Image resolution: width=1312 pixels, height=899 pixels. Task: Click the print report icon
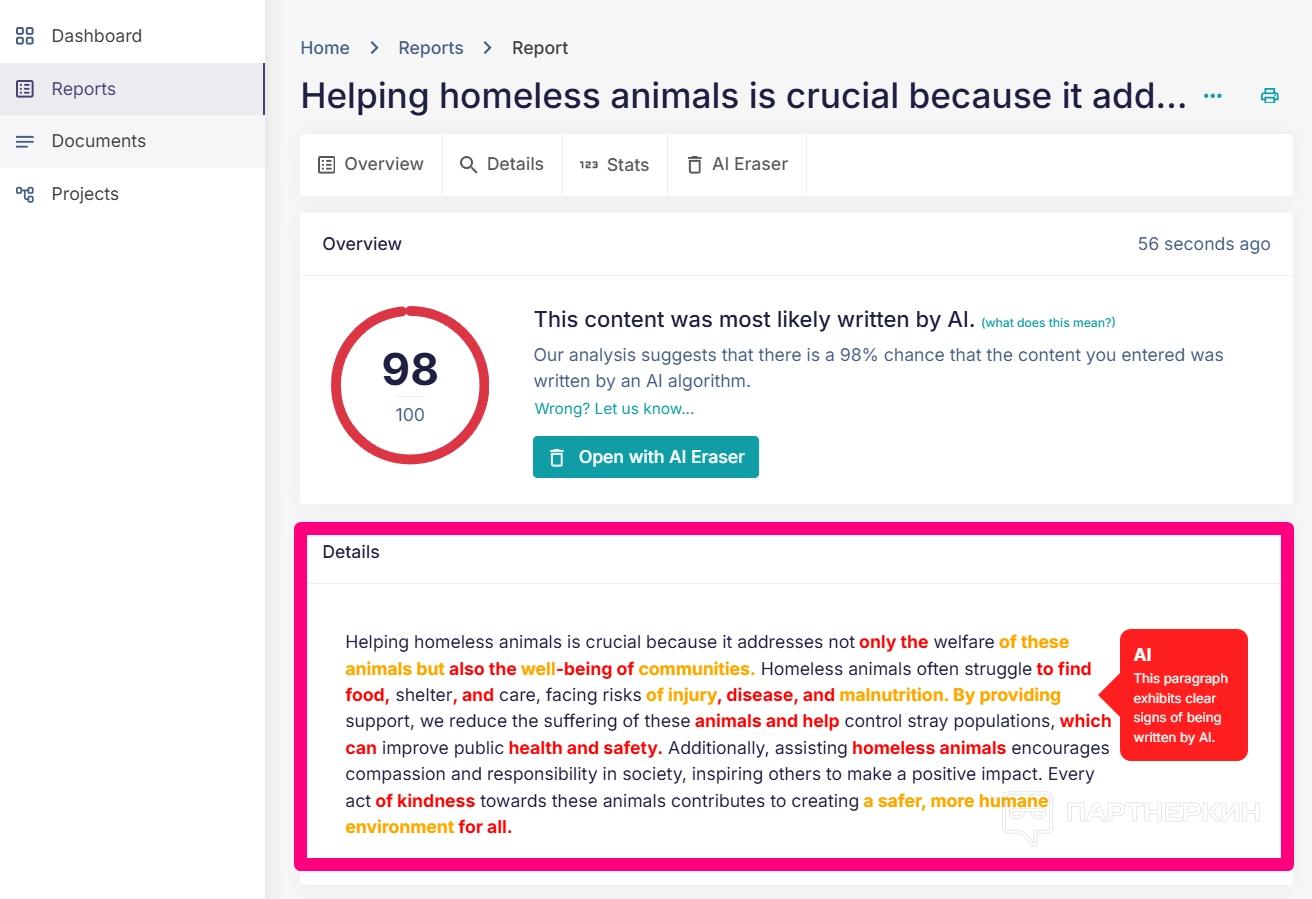pyautogui.click(x=1269, y=96)
